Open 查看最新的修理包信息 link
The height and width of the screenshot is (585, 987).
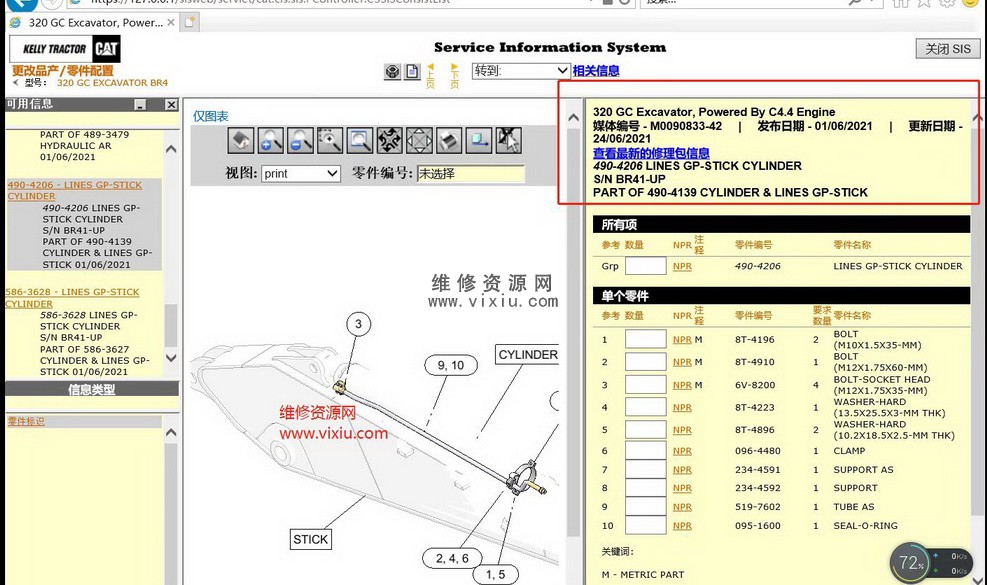[x=651, y=153]
